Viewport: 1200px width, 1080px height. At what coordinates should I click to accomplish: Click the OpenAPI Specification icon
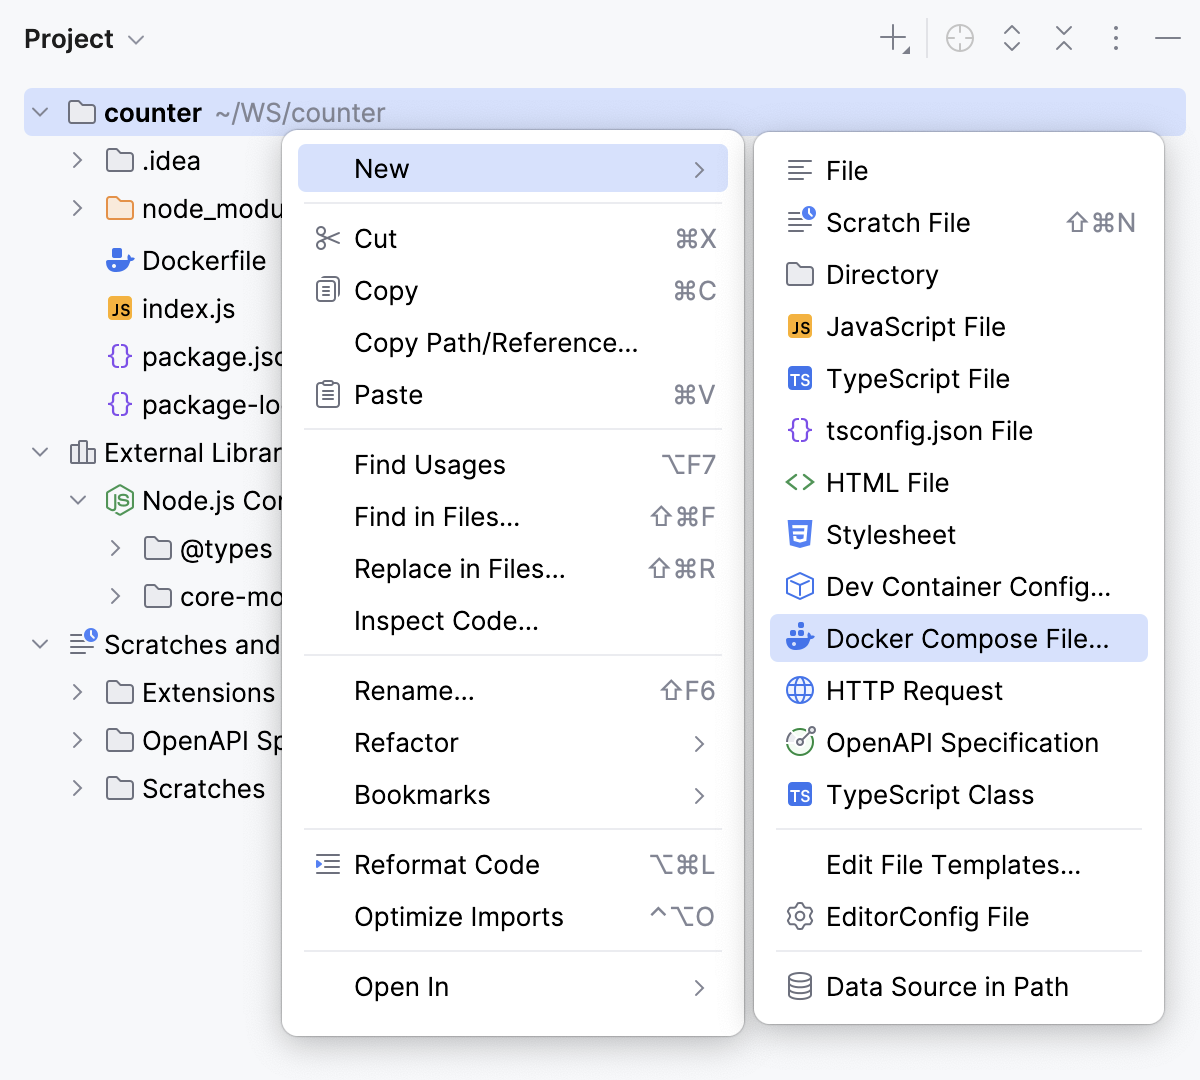[x=800, y=741]
